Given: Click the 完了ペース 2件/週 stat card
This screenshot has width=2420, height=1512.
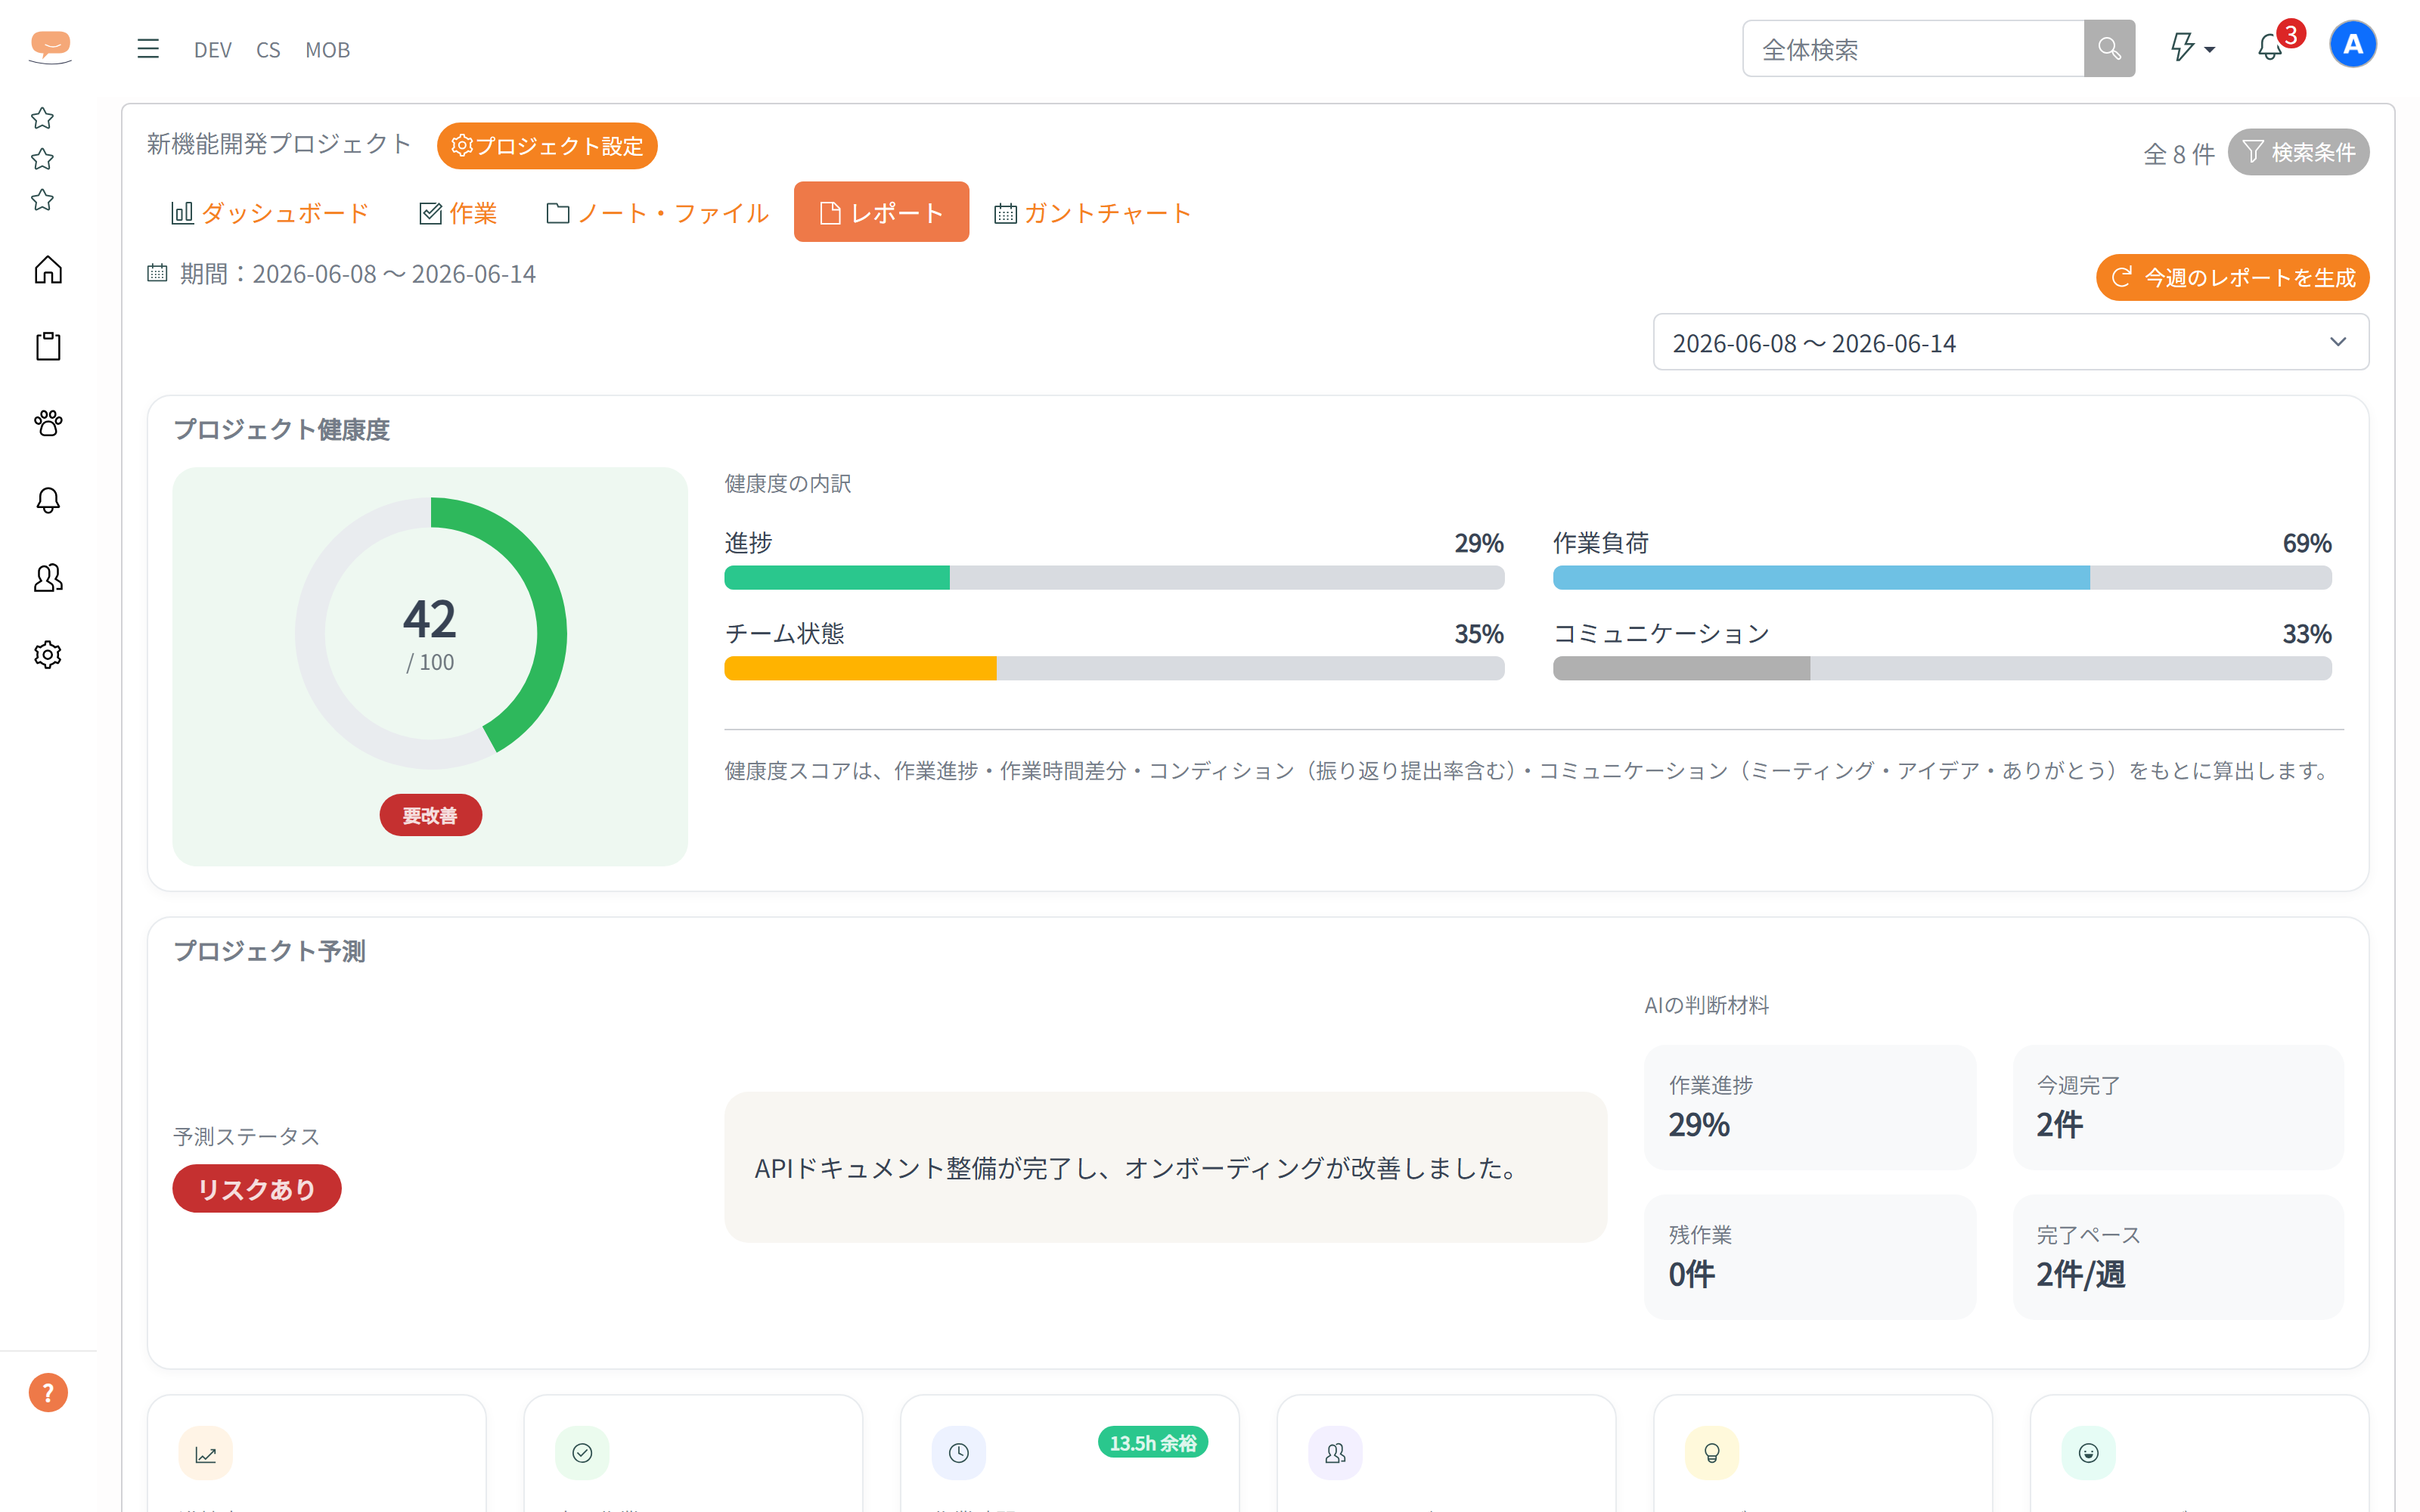Looking at the screenshot, I should point(2178,1257).
